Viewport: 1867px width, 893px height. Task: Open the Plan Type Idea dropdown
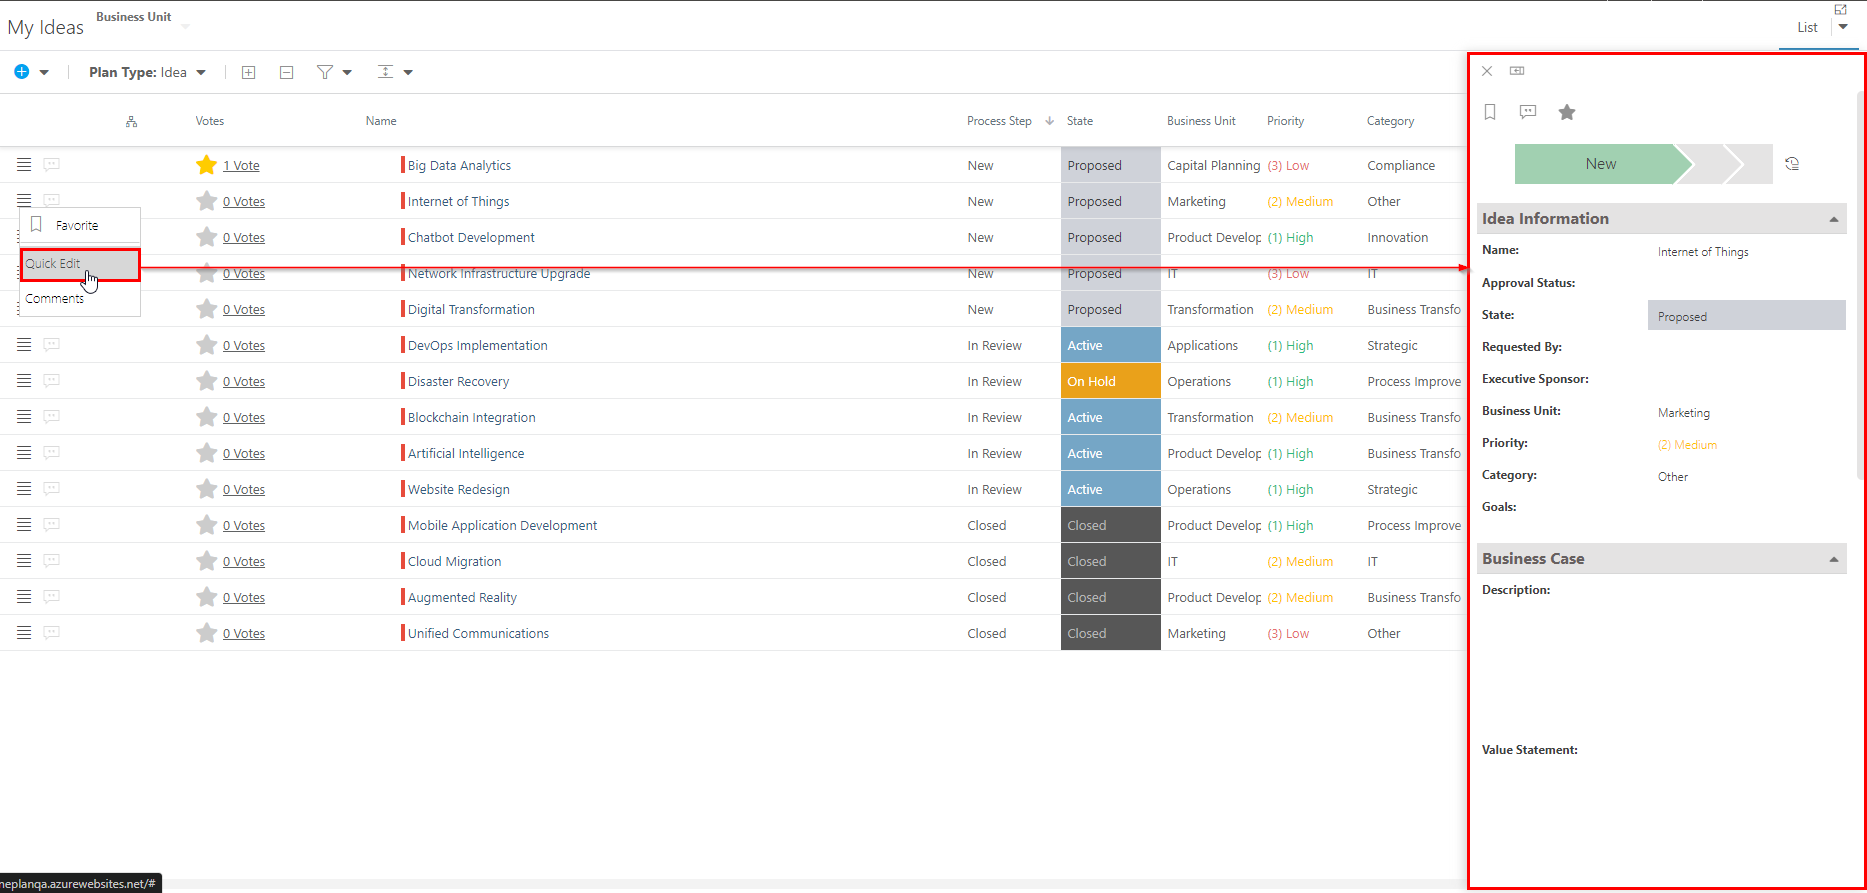coord(147,72)
